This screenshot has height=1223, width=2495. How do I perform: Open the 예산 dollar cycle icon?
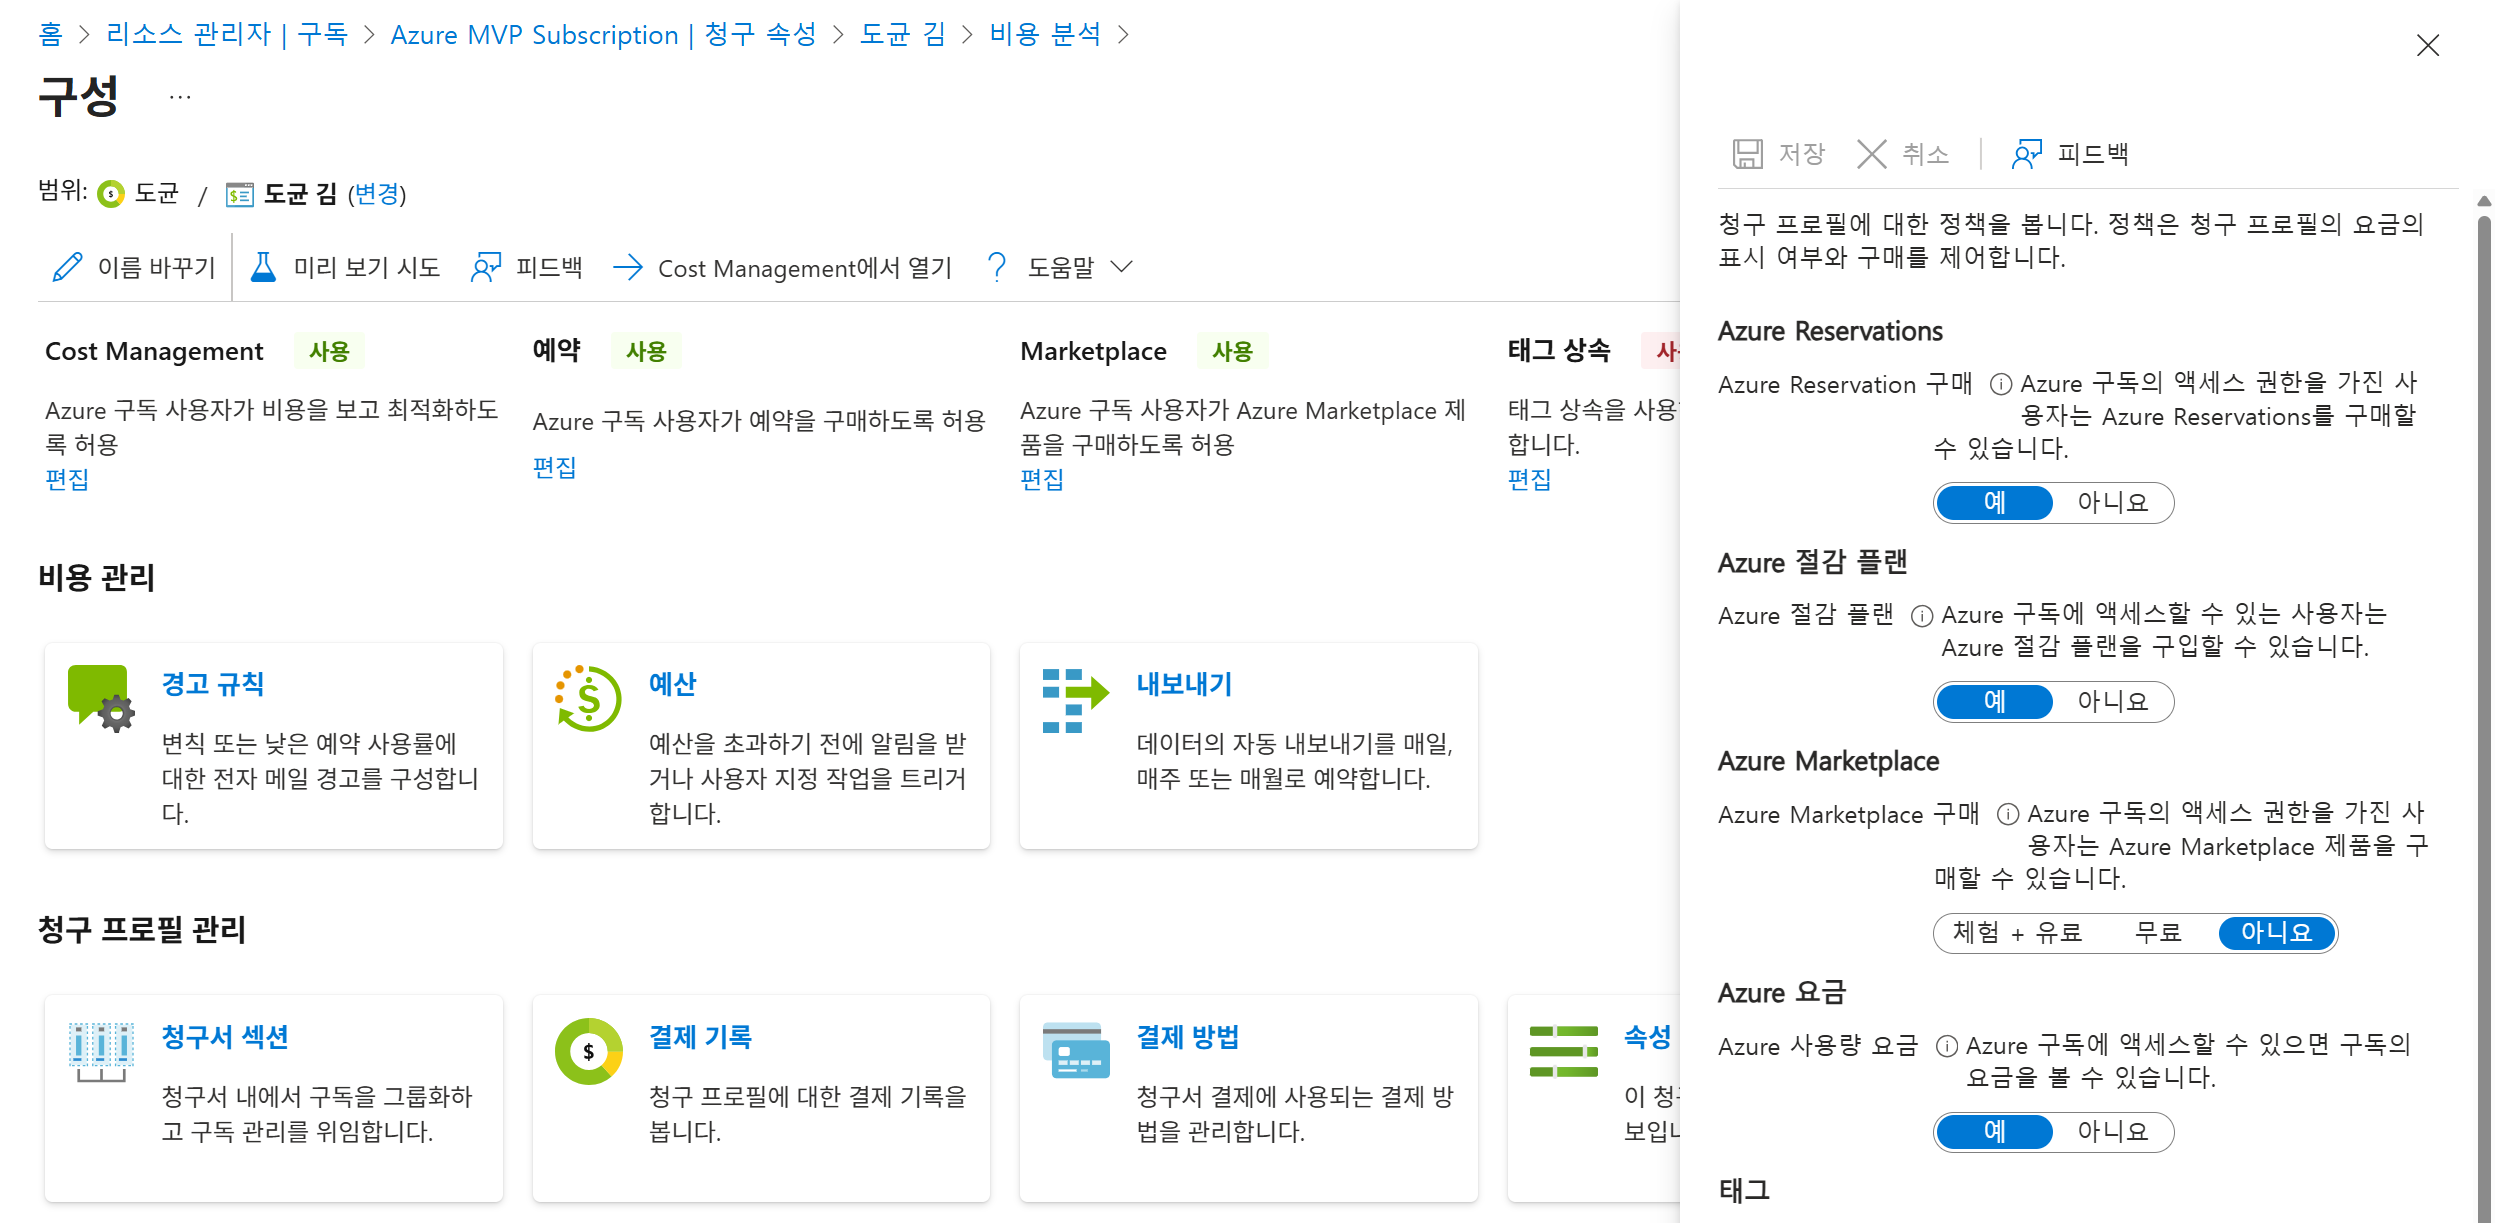coord(588,697)
